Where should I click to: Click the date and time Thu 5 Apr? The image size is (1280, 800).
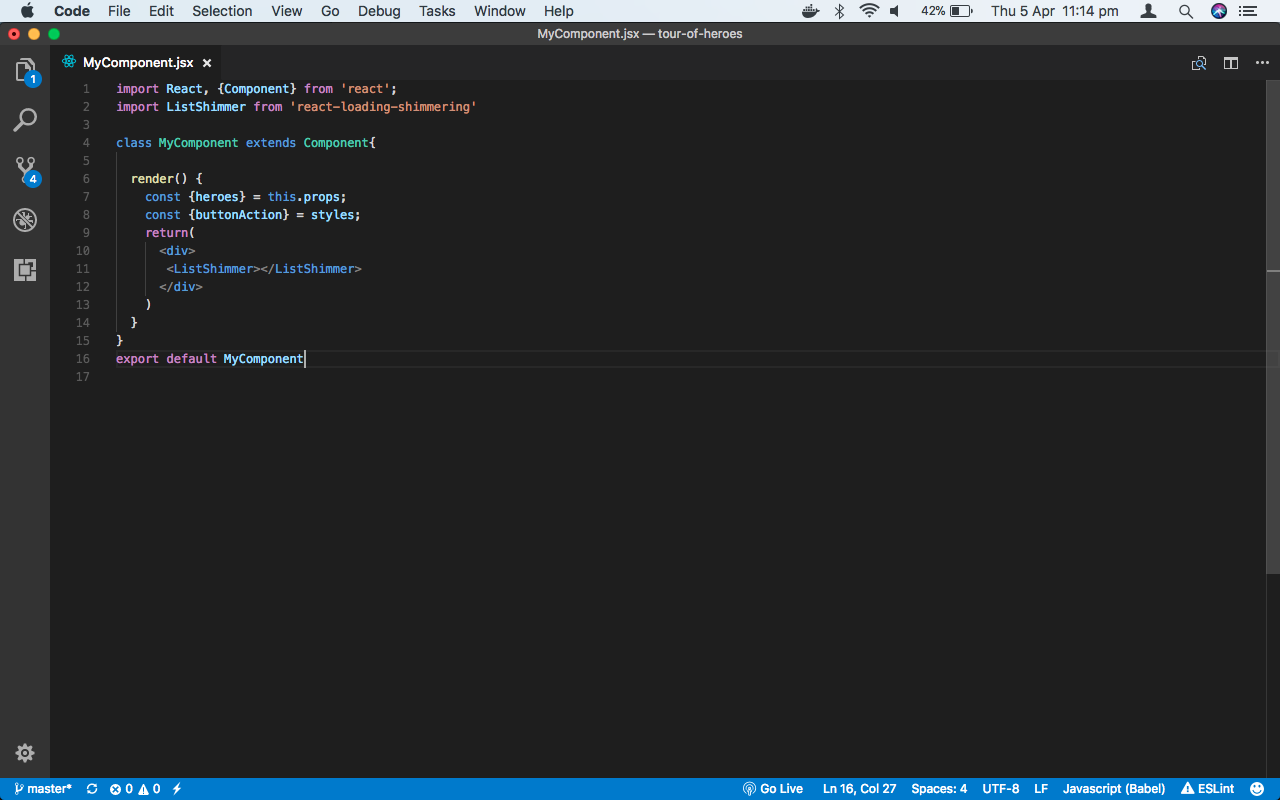(1055, 11)
